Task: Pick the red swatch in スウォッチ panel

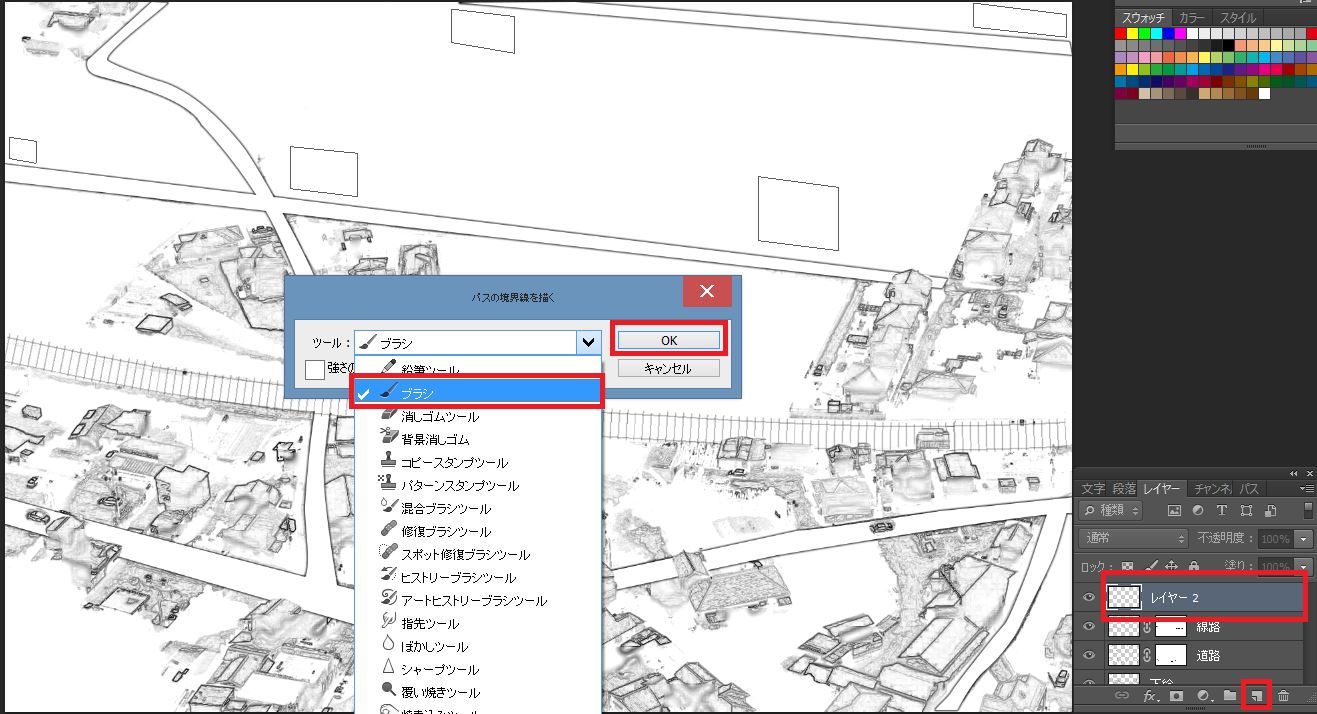Action: coord(1122,33)
